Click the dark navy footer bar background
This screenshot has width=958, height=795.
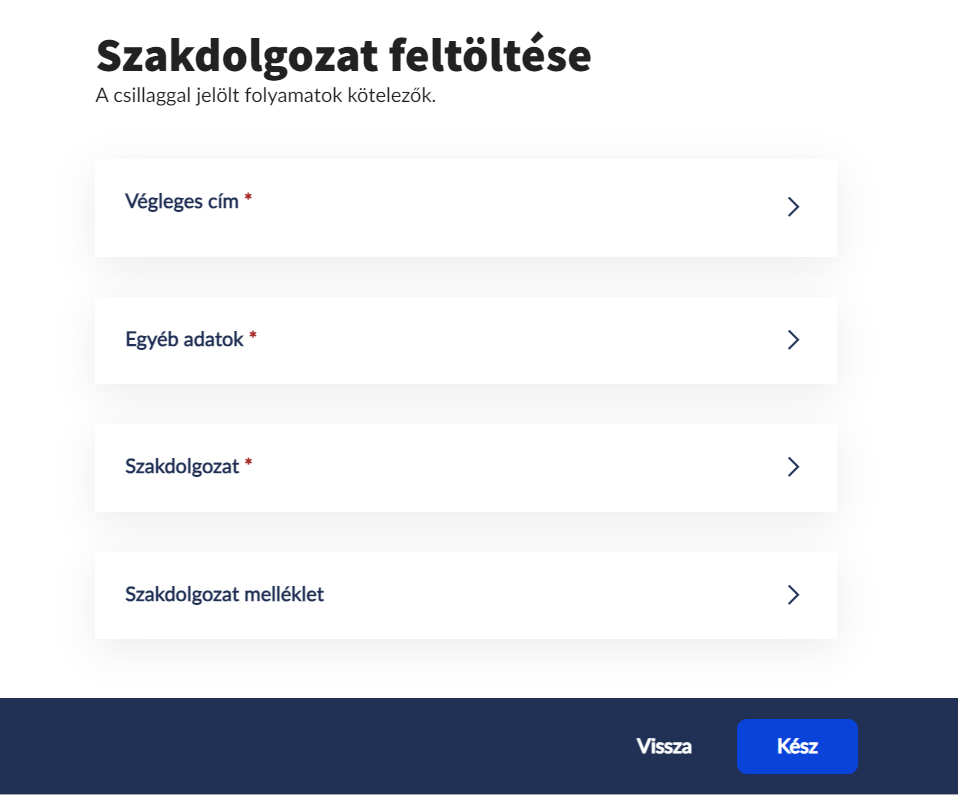tap(300, 746)
